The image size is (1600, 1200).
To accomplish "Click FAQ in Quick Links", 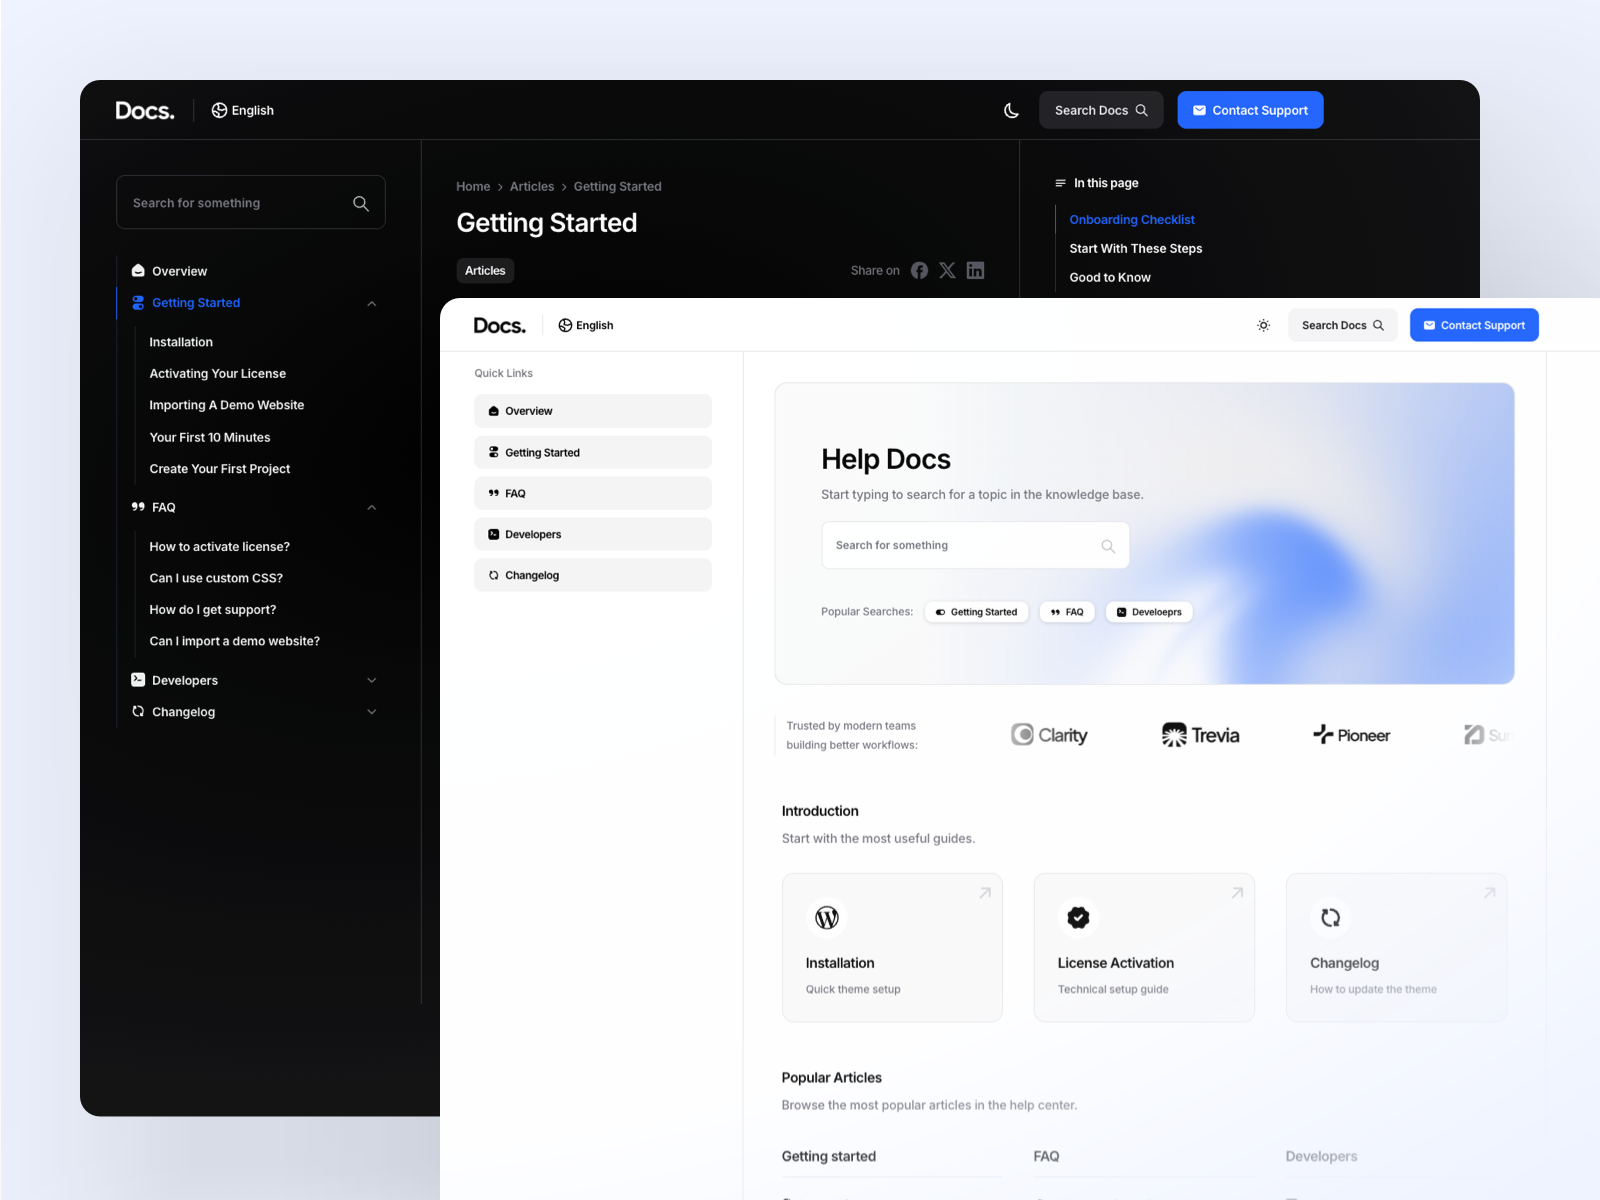I will pos(593,493).
